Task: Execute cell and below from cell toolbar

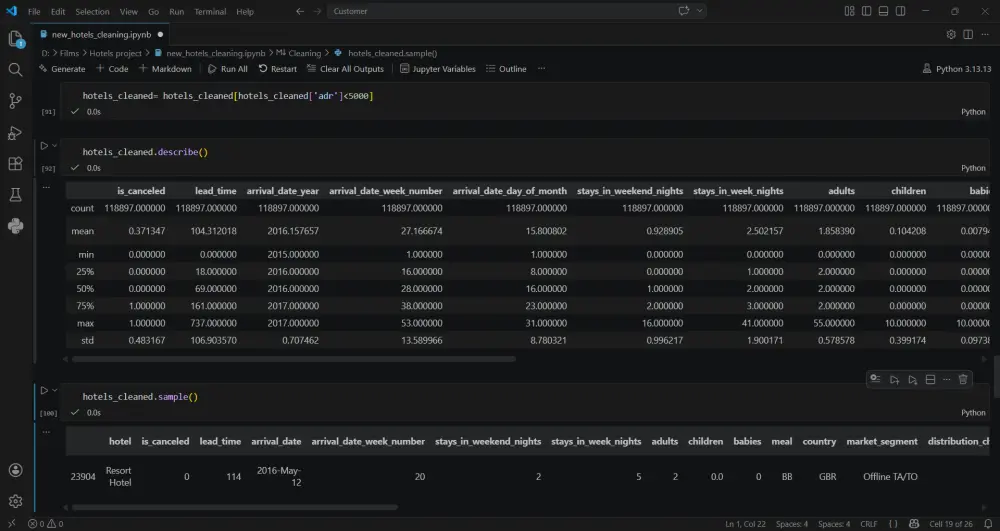Action: pos(913,379)
